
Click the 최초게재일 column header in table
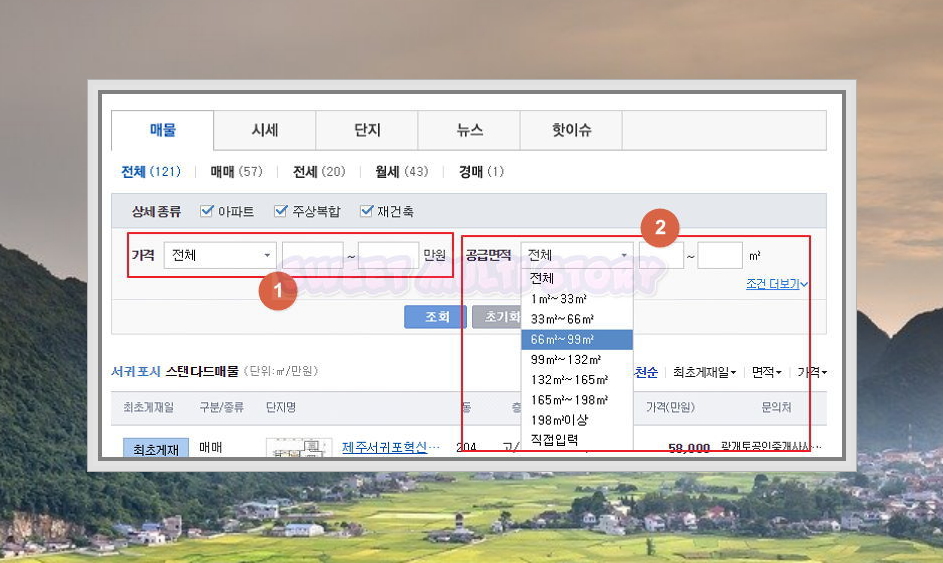[x=149, y=408]
